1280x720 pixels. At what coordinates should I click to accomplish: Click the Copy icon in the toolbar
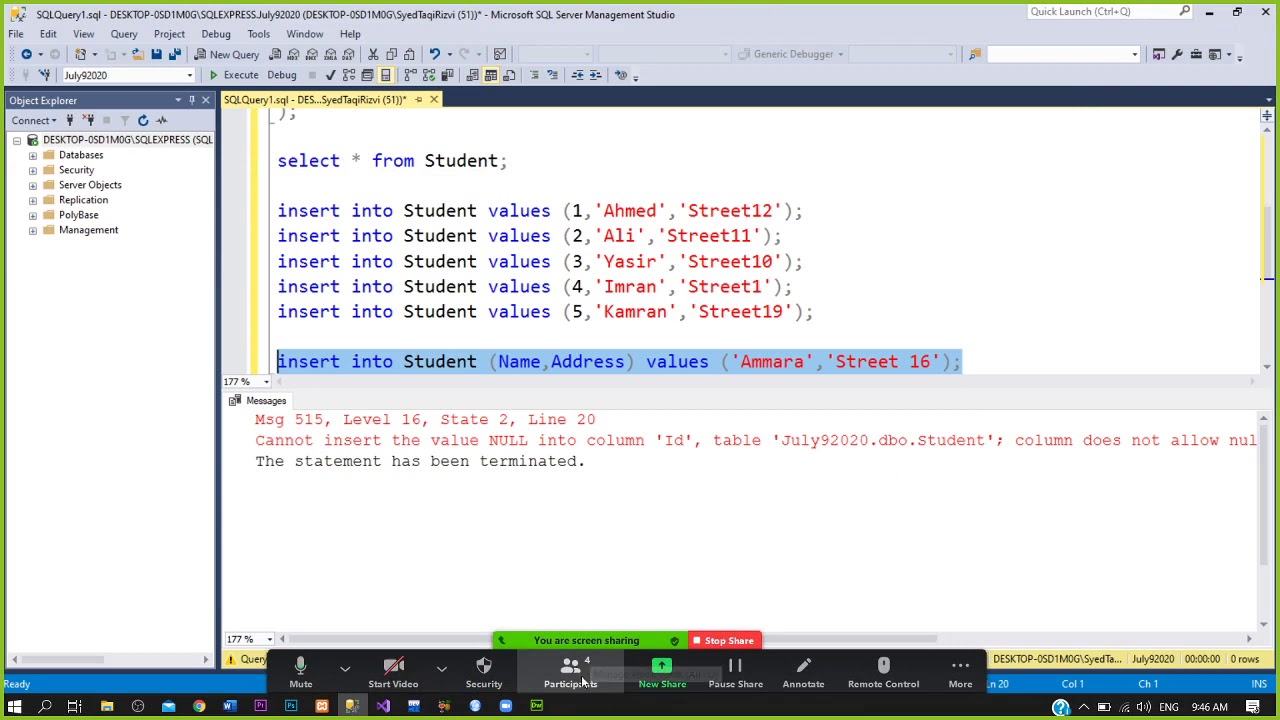point(392,54)
